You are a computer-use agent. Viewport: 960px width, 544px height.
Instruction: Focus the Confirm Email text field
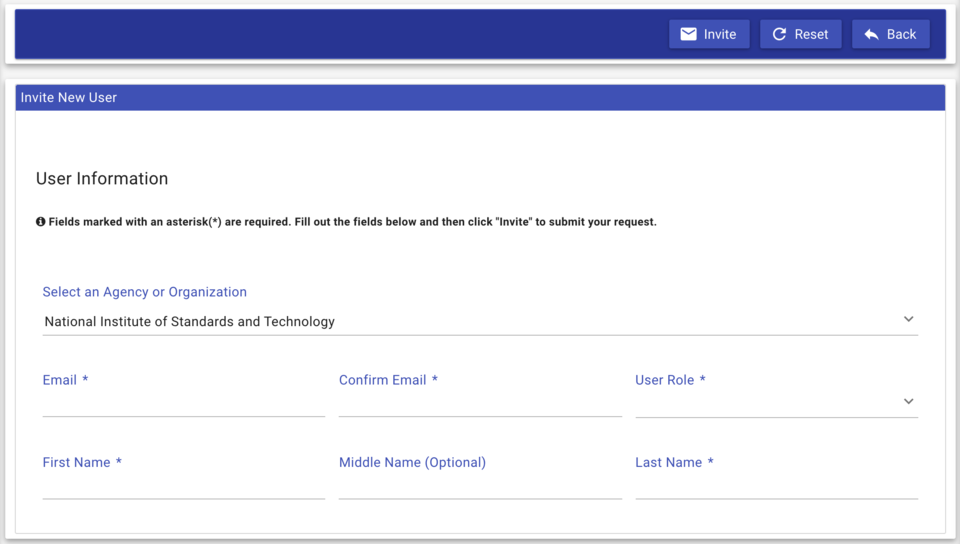[480, 403]
